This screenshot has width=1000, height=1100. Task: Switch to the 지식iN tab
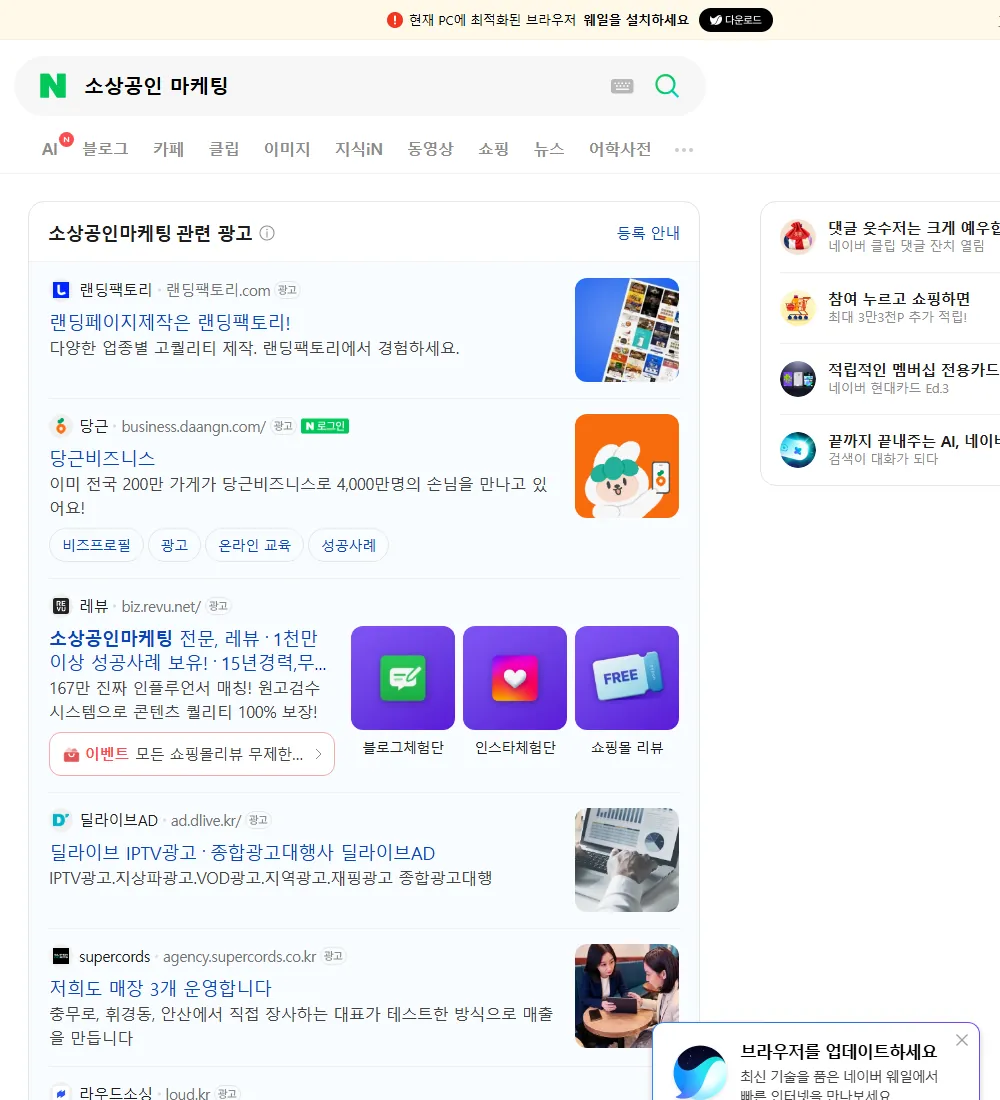click(x=359, y=149)
